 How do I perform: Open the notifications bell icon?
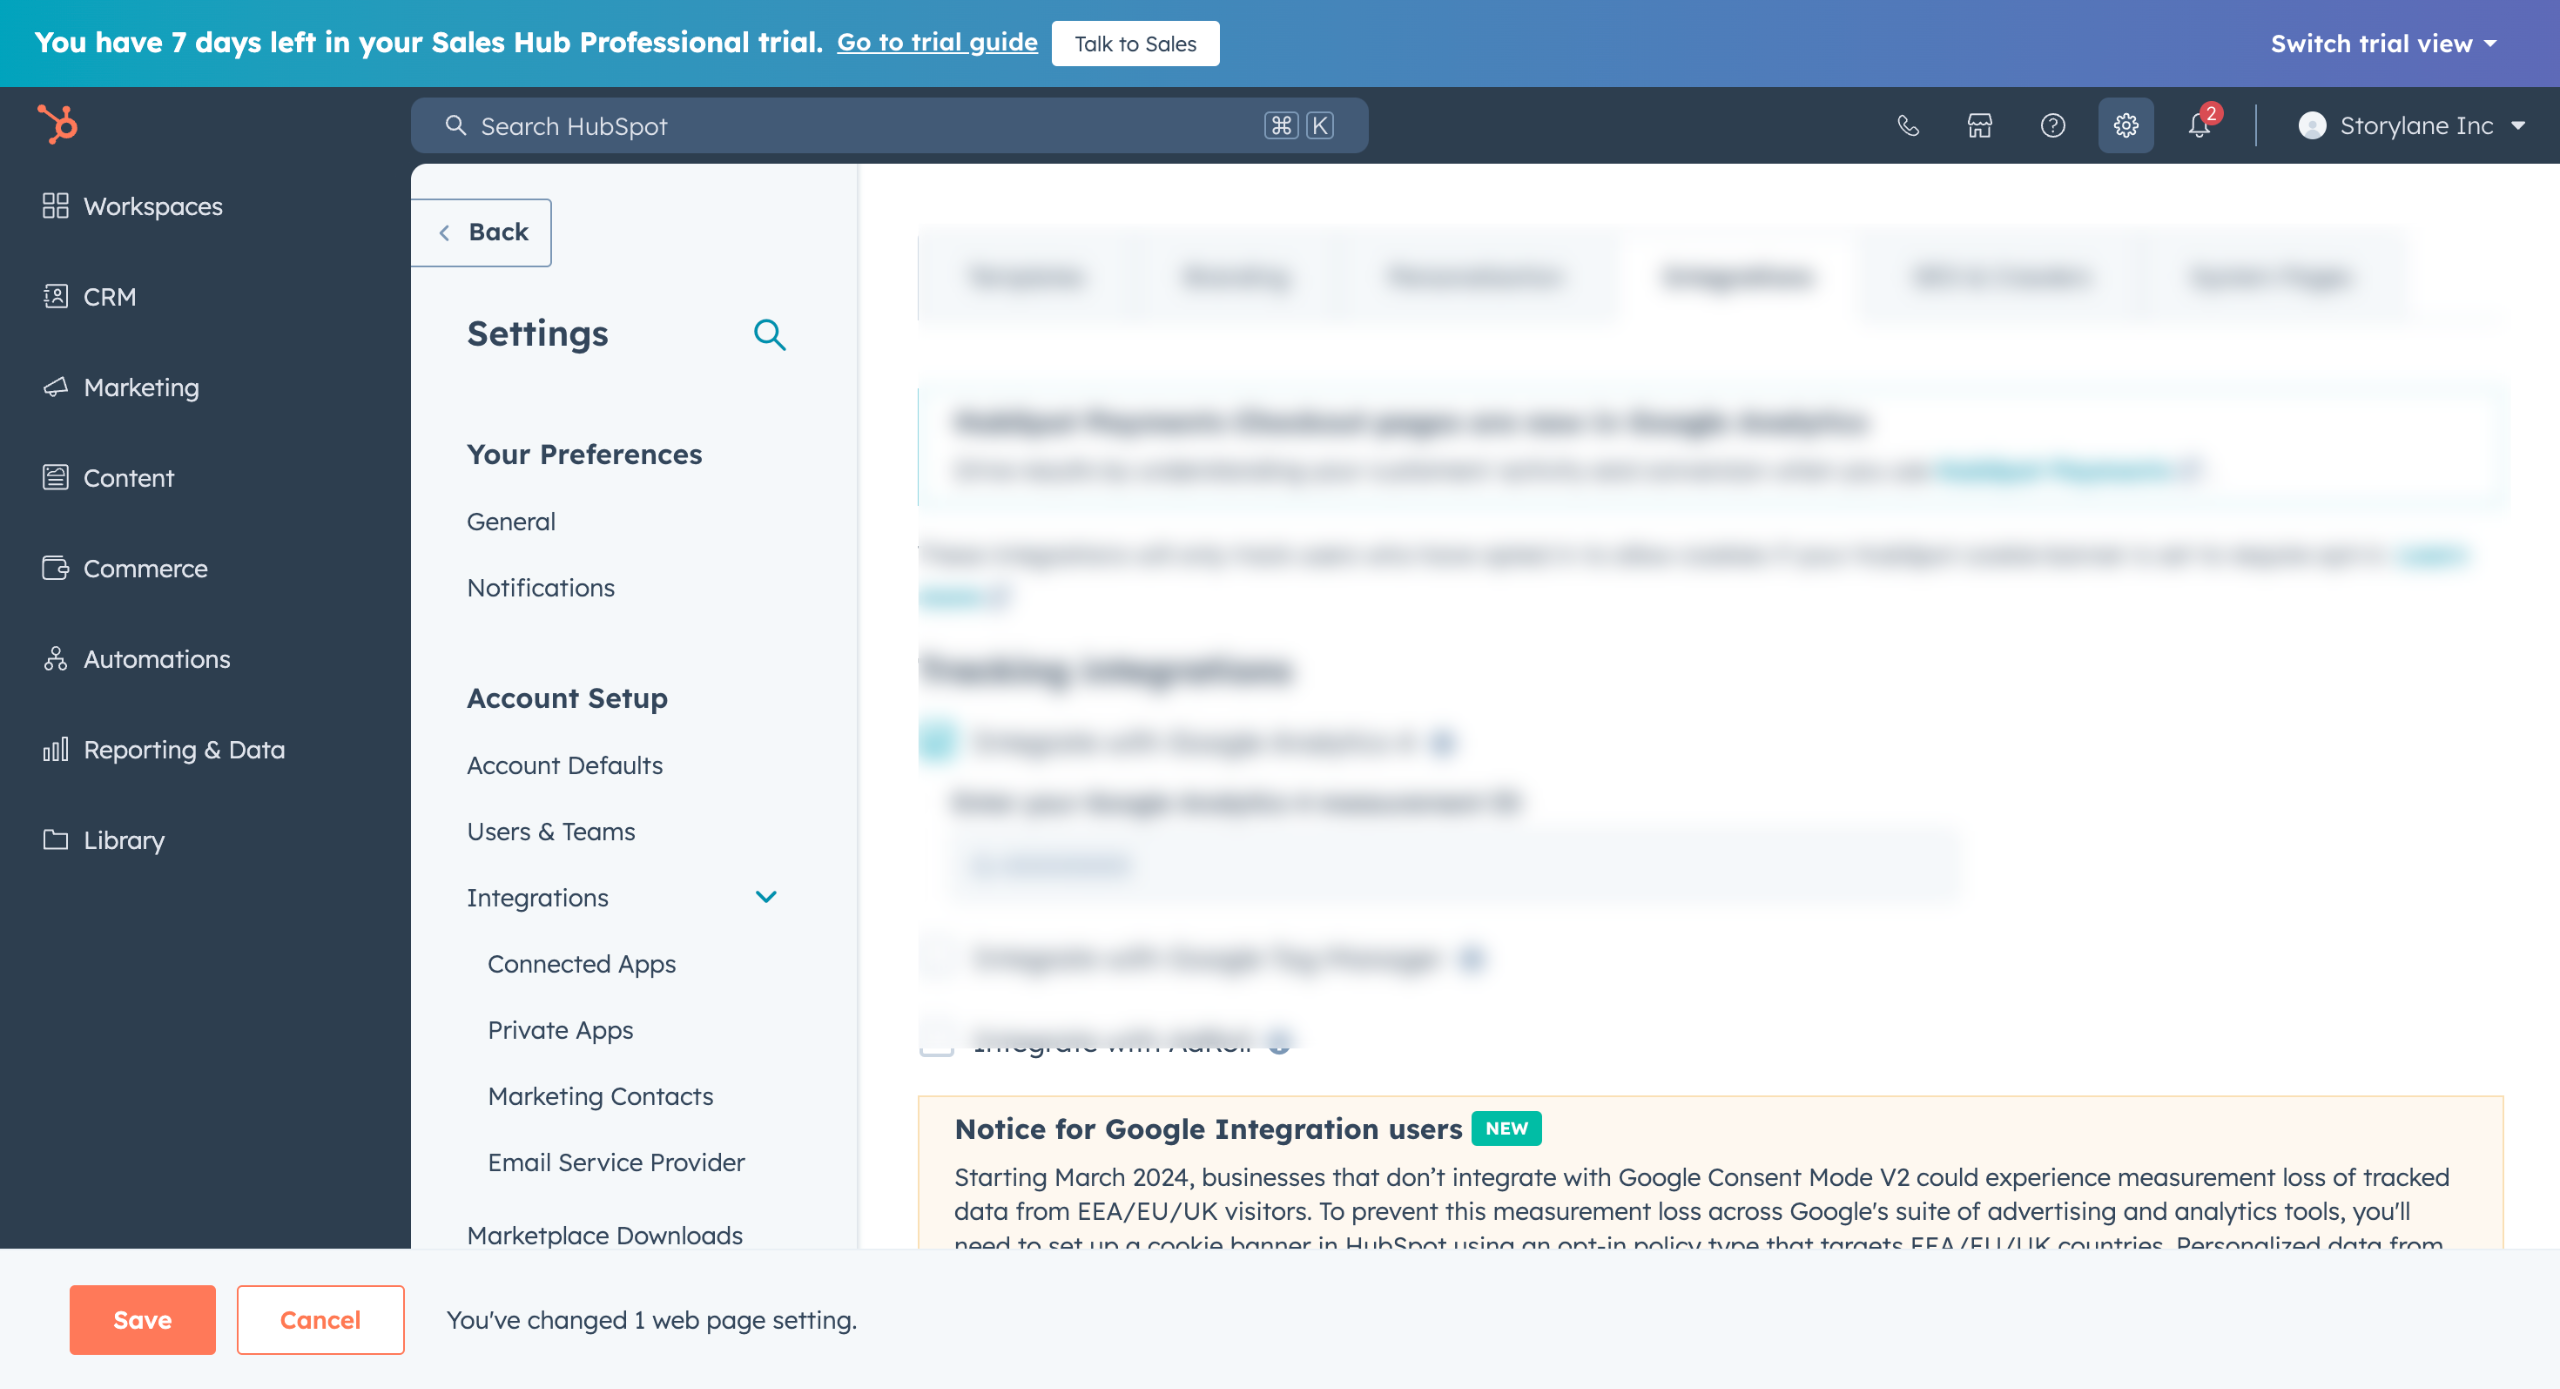pyautogui.click(x=2199, y=125)
